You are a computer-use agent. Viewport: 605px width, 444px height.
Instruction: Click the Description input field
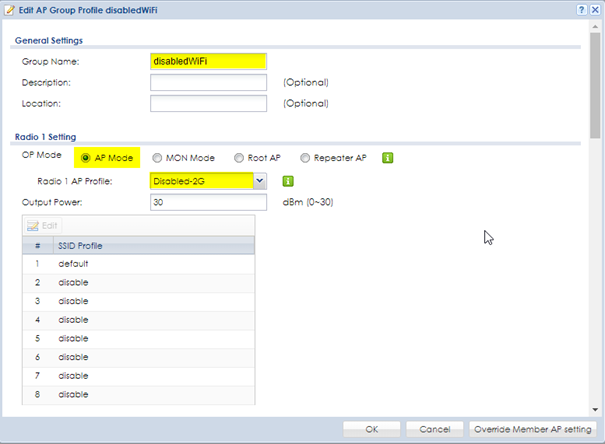208,82
